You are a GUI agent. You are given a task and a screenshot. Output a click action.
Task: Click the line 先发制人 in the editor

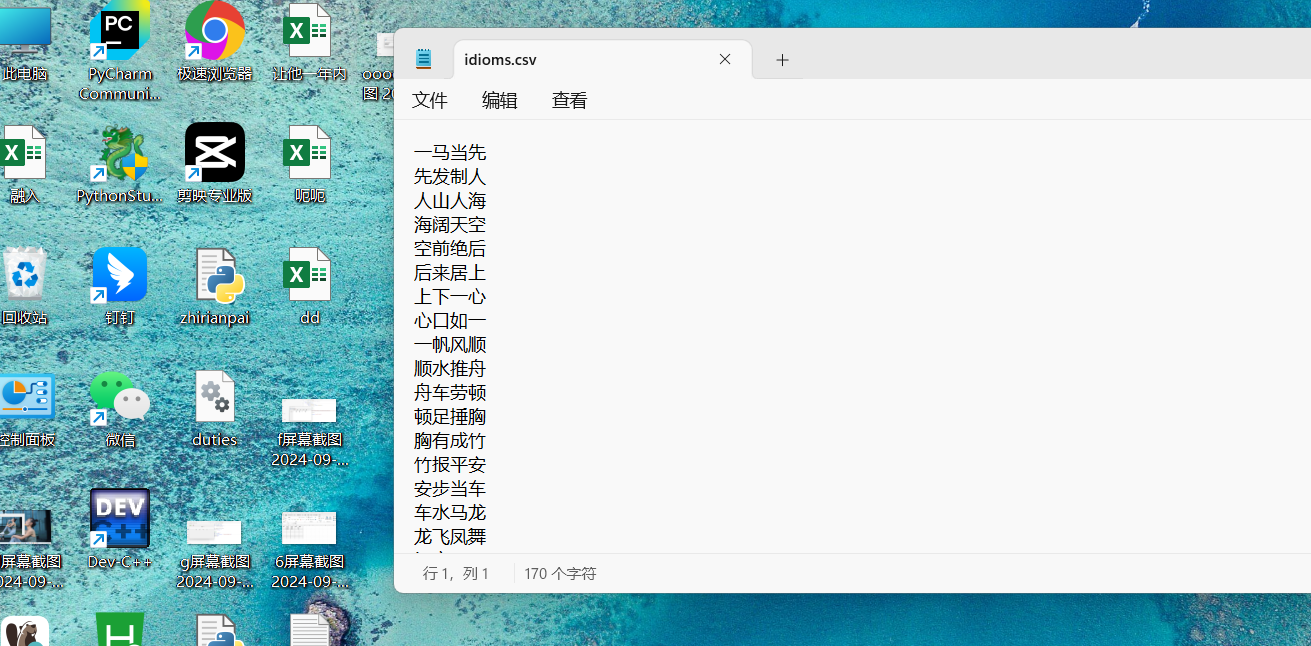[450, 176]
